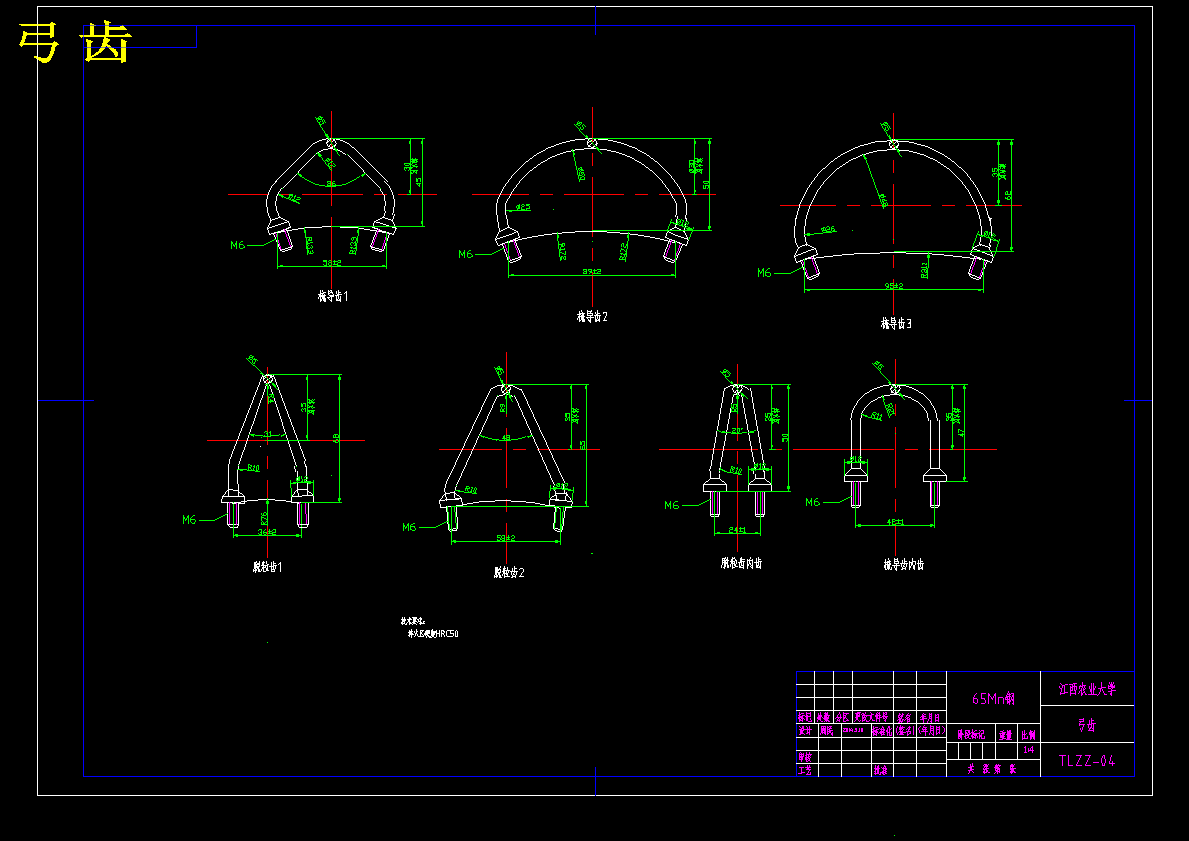
Task: Click drawing number TLZZ-04
Action: (1087, 761)
